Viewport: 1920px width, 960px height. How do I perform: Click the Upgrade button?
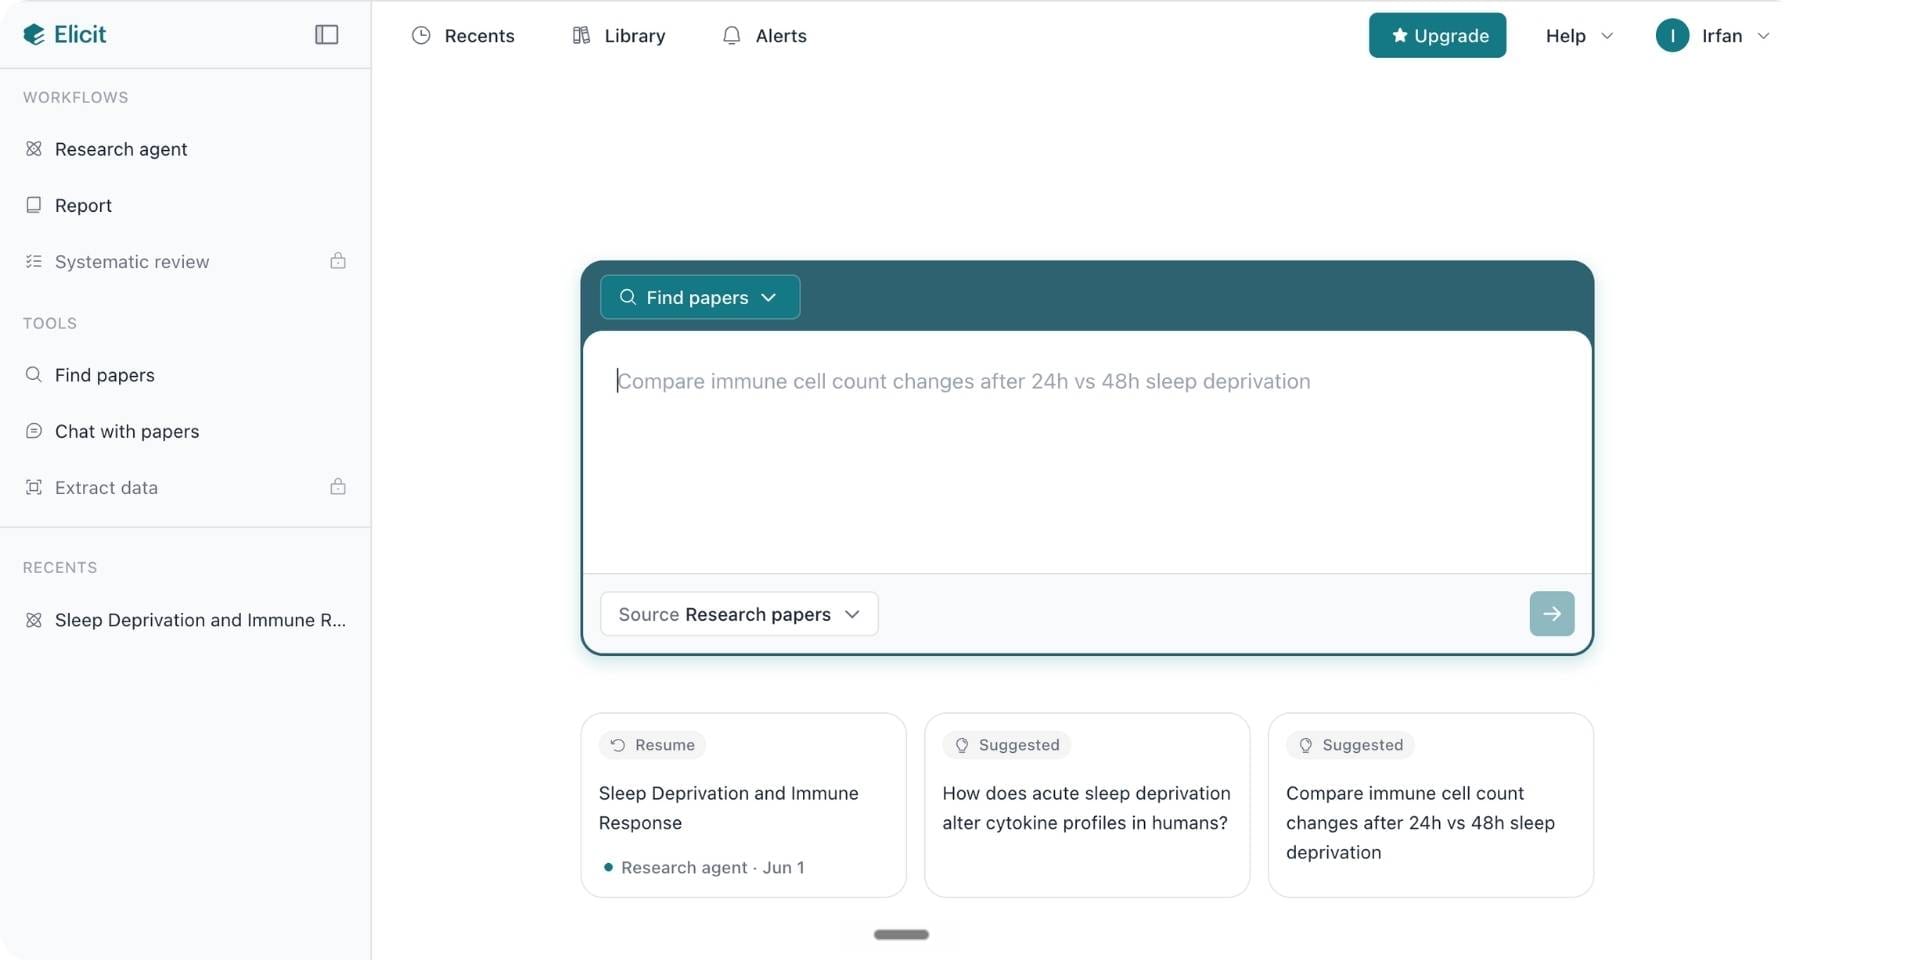(x=1437, y=35)
